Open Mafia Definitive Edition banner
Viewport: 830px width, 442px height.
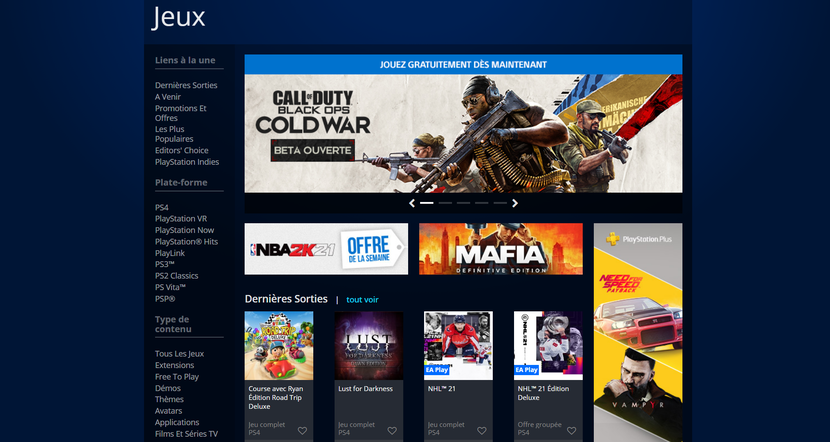tap(500, 249)
